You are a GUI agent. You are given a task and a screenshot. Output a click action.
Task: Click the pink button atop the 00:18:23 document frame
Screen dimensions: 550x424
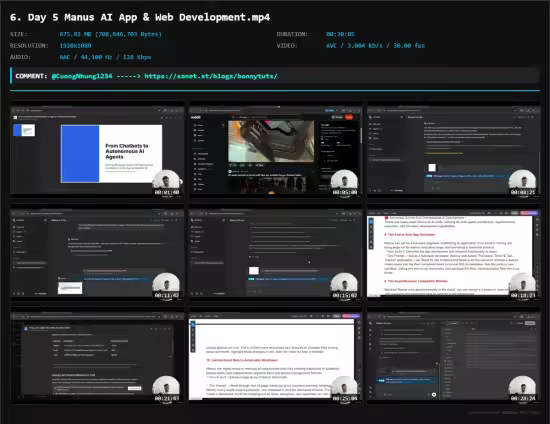click(529, 213)
